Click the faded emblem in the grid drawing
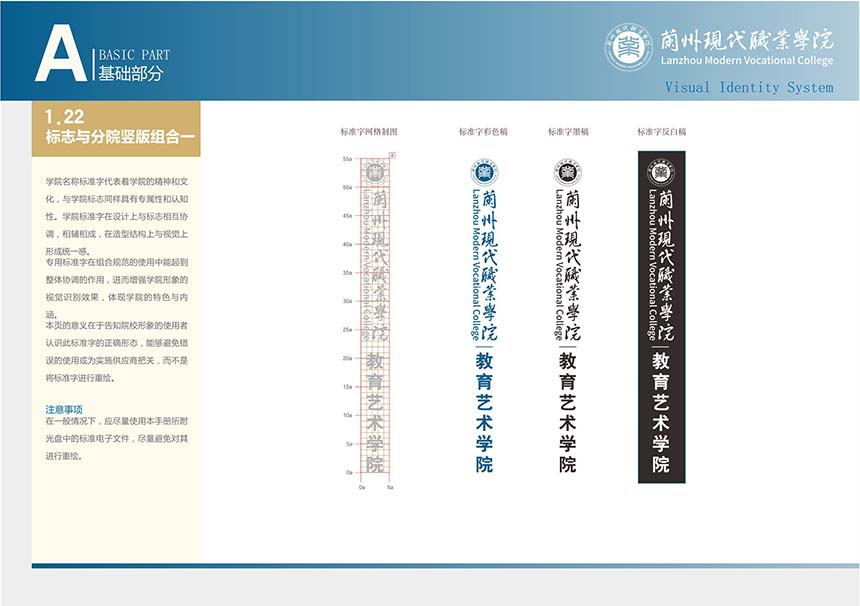This screenshot has width=860, height=606. coord(375,171)
